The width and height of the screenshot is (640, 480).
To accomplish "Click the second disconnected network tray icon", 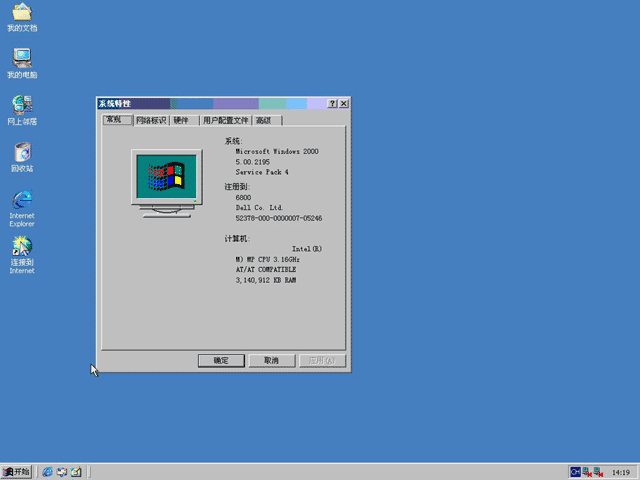I will (598, 472).
